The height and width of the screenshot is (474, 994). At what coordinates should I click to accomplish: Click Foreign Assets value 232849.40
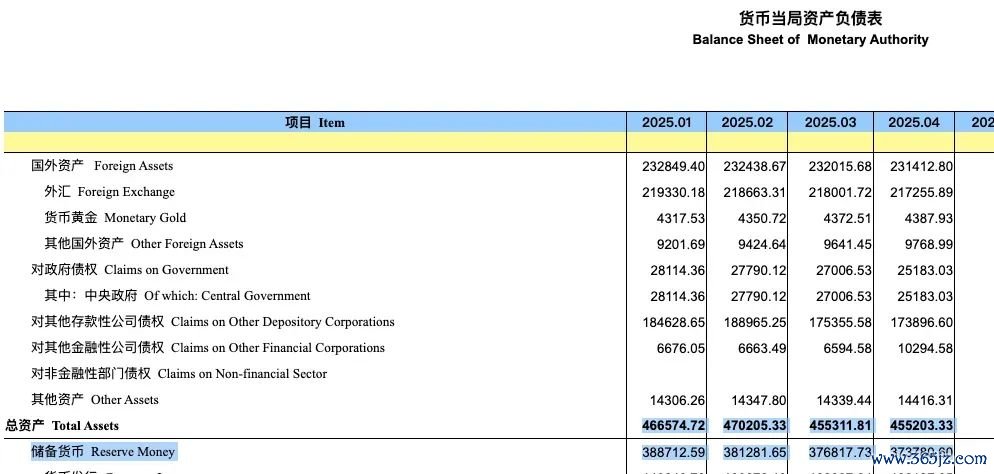coord(673,167)
